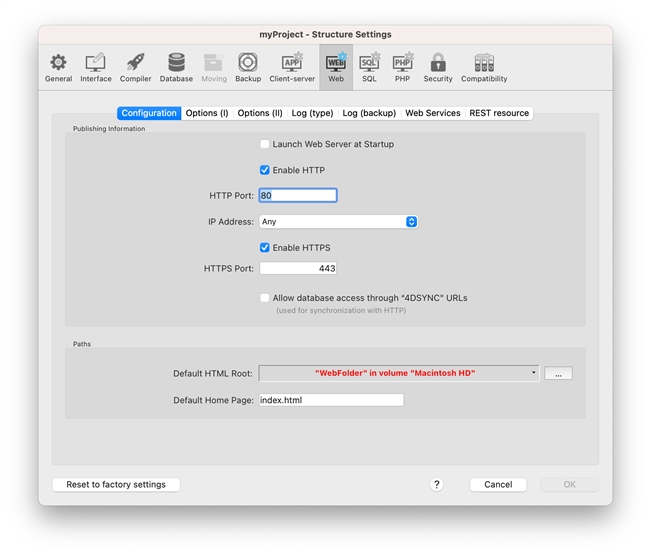Enable Launch Web Server at Startup
The image size is (650, 555).
pos(265,144)
